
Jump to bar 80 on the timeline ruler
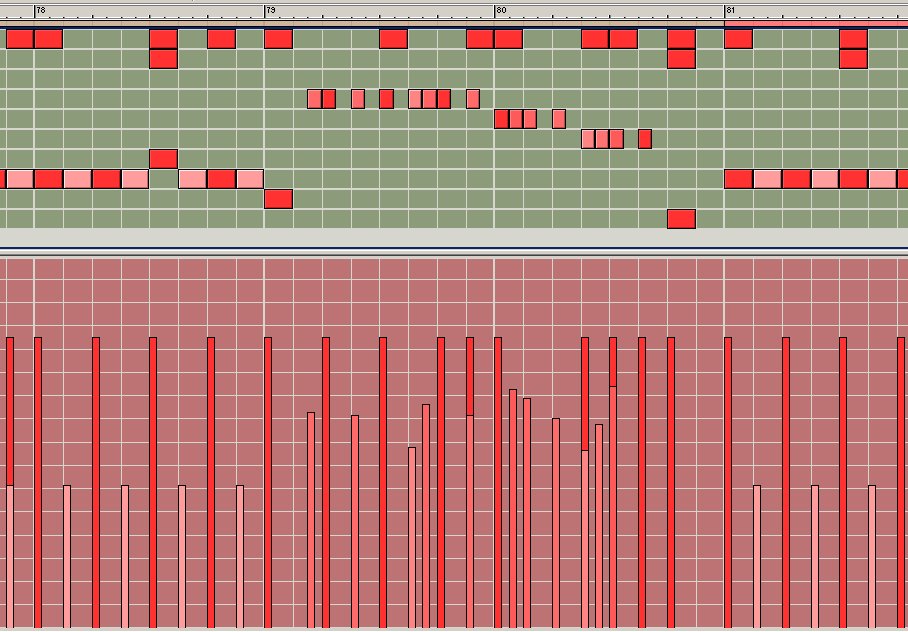coord(500,10)
